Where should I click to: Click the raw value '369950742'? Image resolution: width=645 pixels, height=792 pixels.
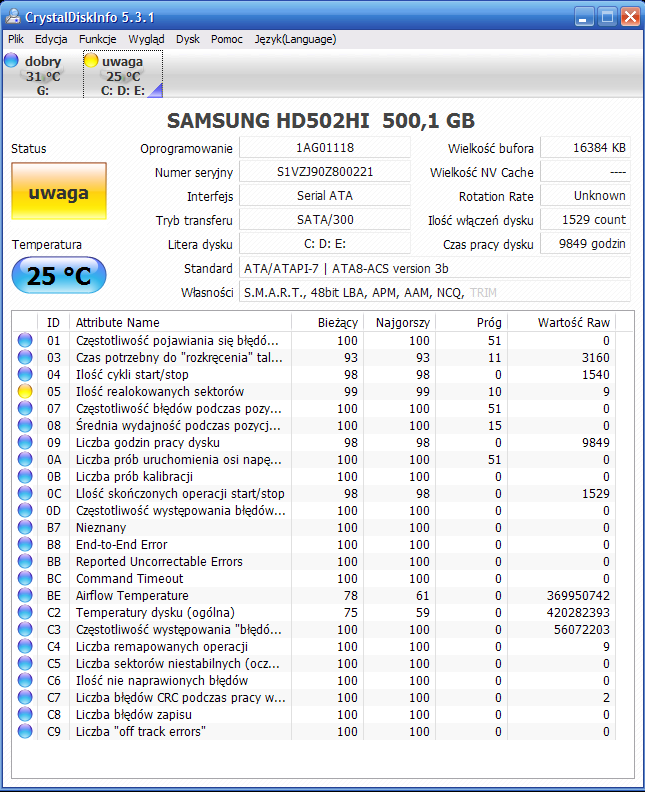coord(578,596)
